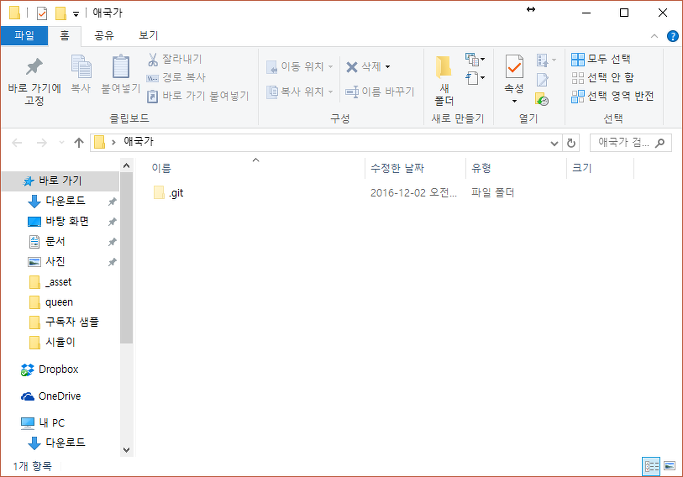The image size is (683, 477).
Task: Switch to large icons view
Action: [669, 466]
